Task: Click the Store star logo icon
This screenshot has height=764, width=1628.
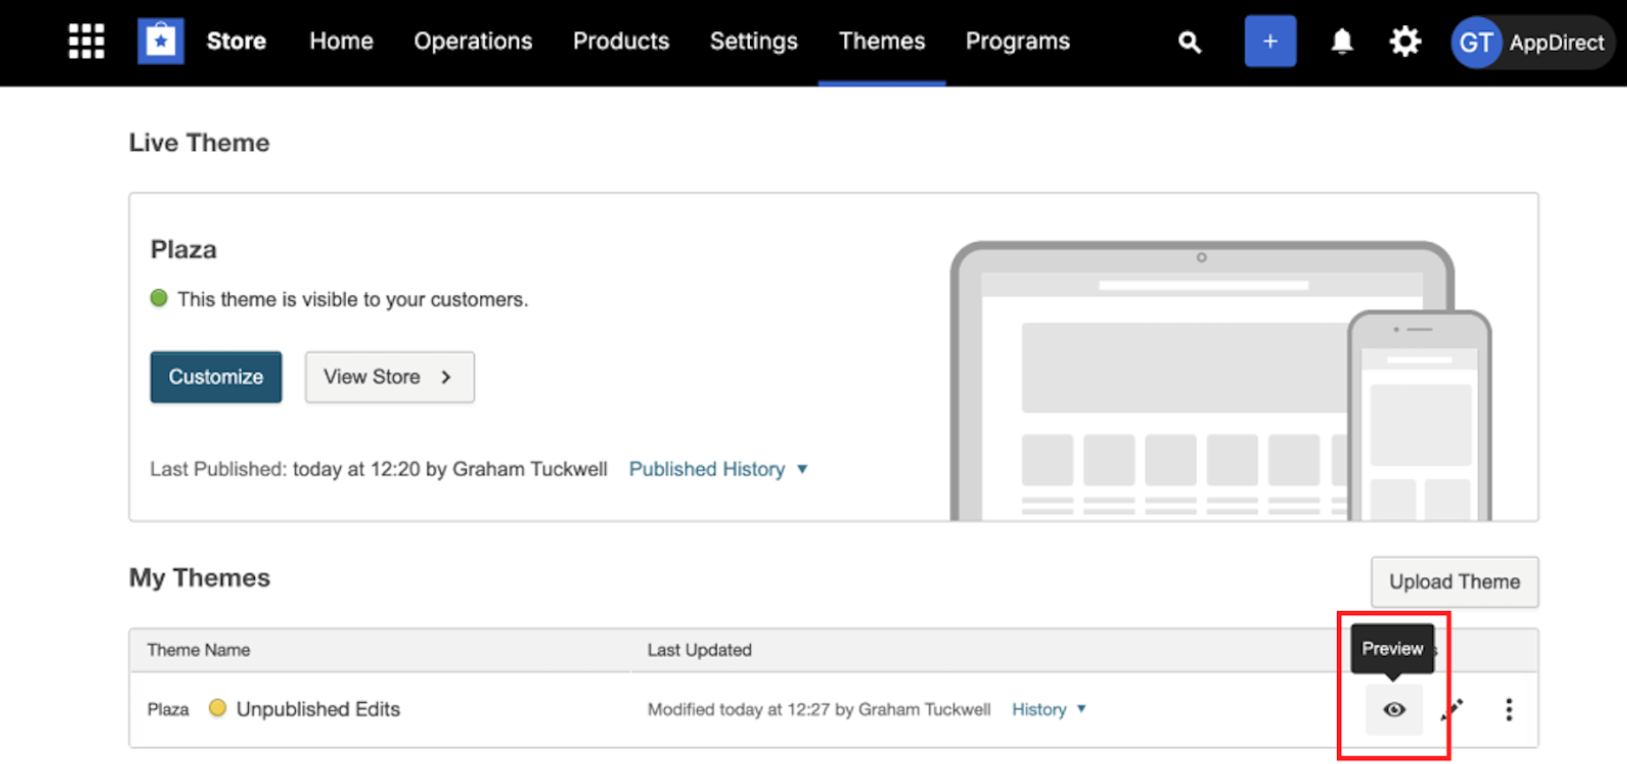Action: [x=160, y=41]
